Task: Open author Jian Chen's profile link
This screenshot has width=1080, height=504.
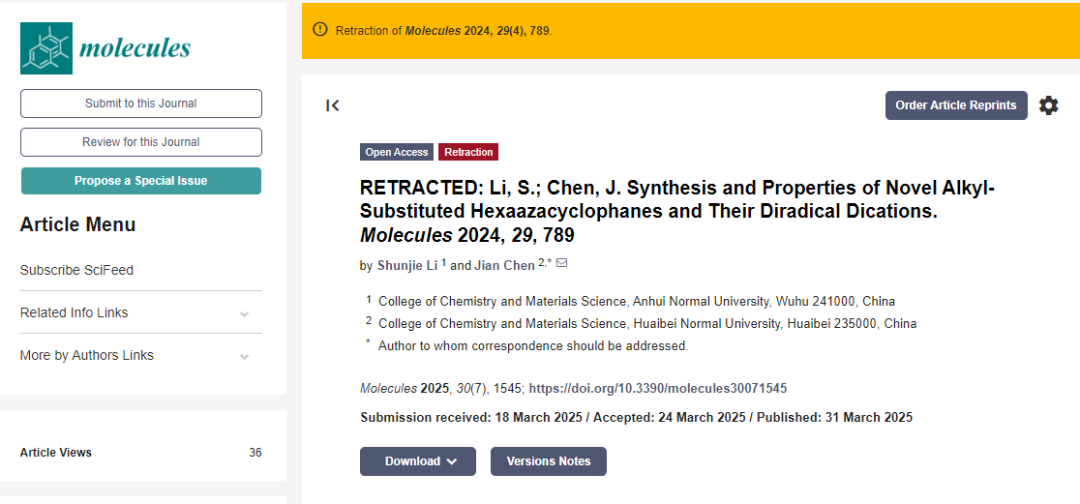Action: [503, 265]
